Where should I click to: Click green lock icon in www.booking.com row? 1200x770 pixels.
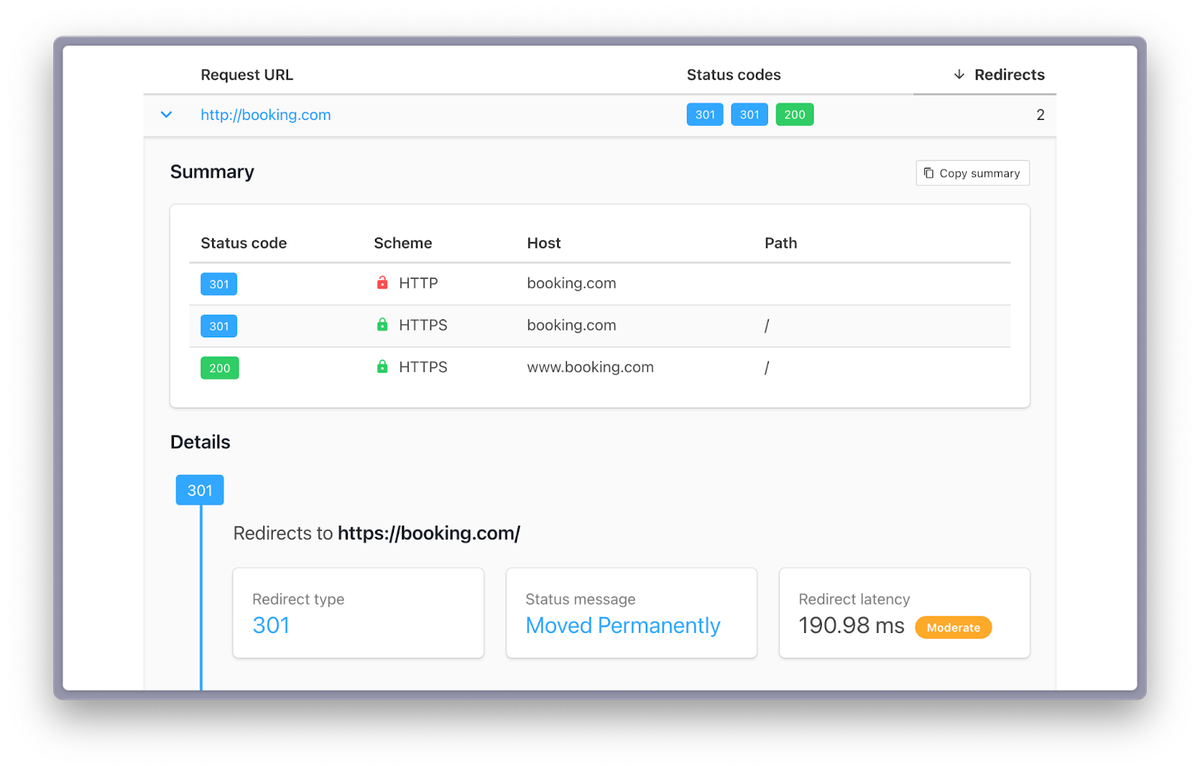pyautogui.click(x=382, y=367)
